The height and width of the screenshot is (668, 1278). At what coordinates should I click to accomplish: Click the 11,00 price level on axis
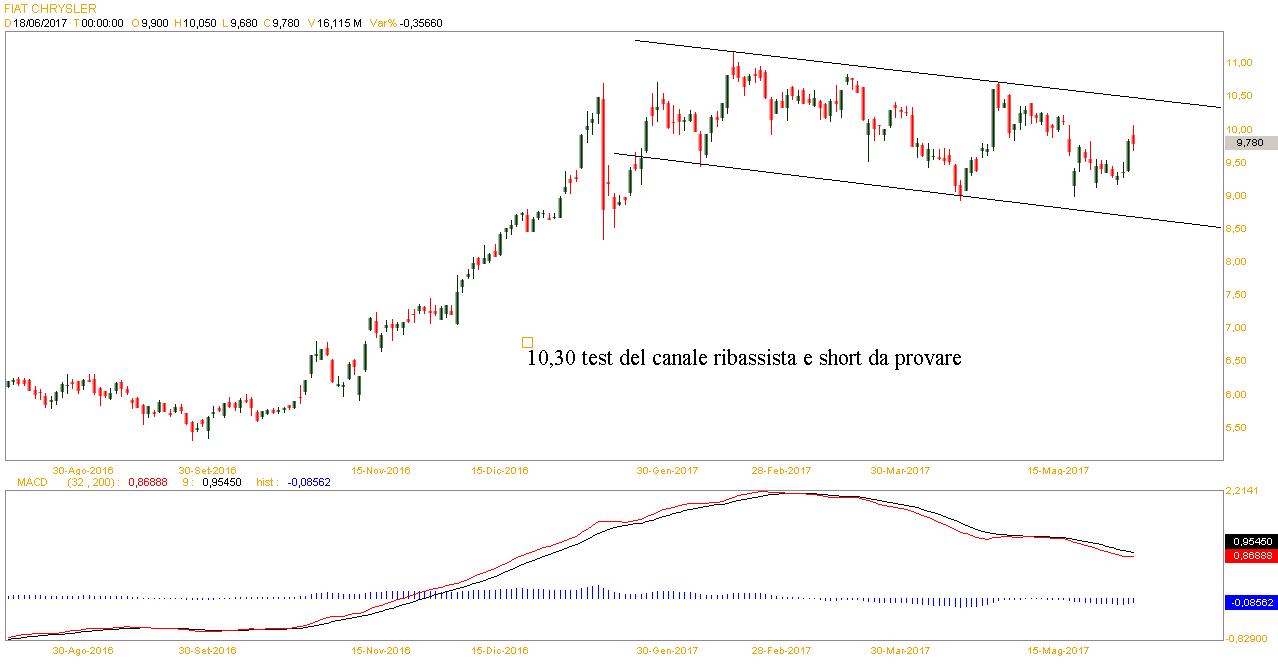(x=1239, y=63)
